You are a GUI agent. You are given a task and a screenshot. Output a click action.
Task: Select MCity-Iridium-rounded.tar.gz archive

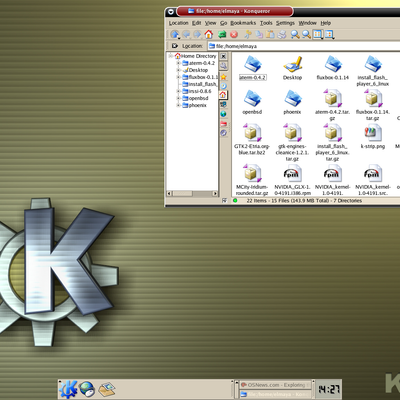(252, 173)
